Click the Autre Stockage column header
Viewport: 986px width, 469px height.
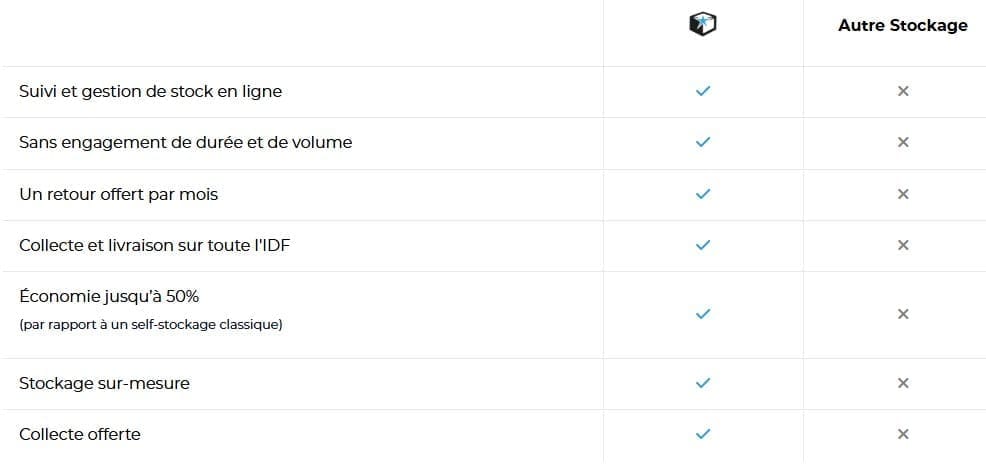(x=902, y=25)
